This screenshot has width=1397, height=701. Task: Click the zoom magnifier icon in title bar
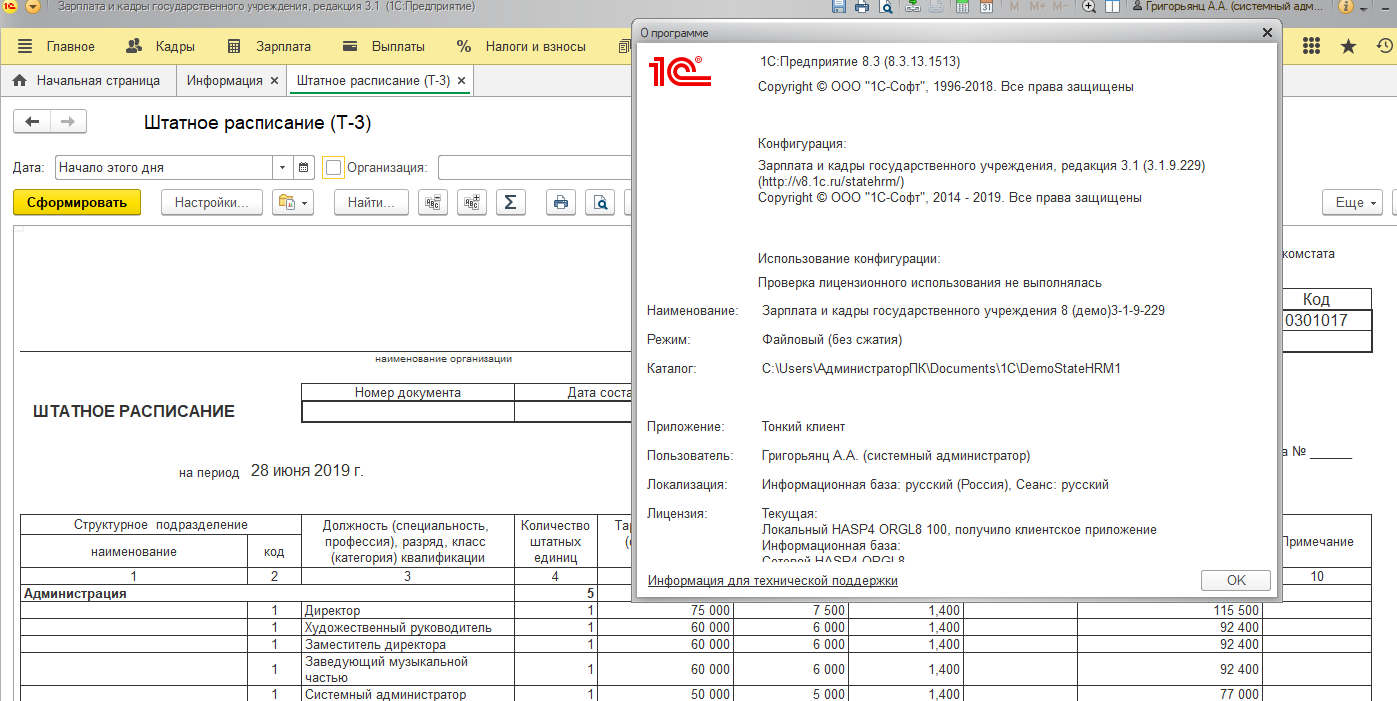click(1090, 7)
